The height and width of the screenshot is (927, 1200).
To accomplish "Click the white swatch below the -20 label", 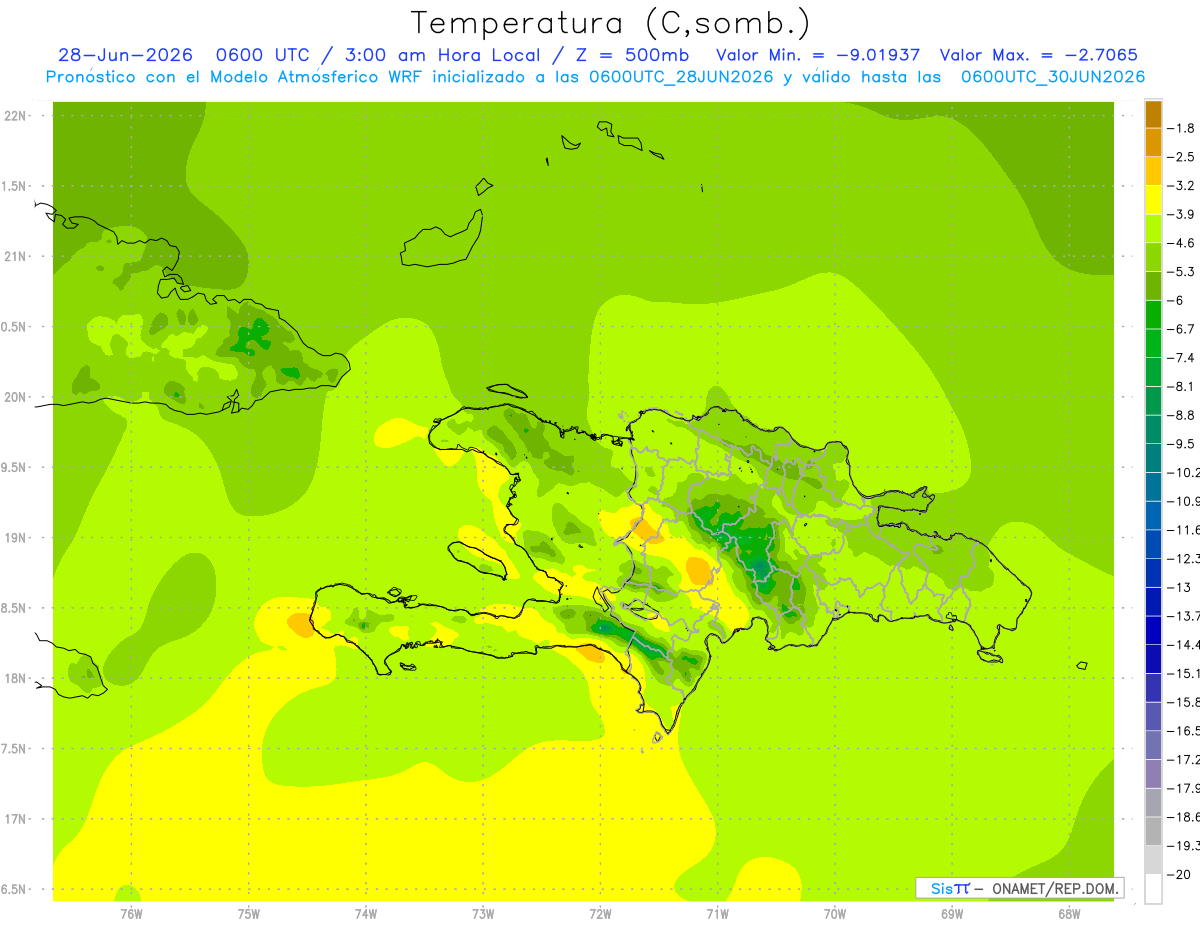I will (1153, 888).
